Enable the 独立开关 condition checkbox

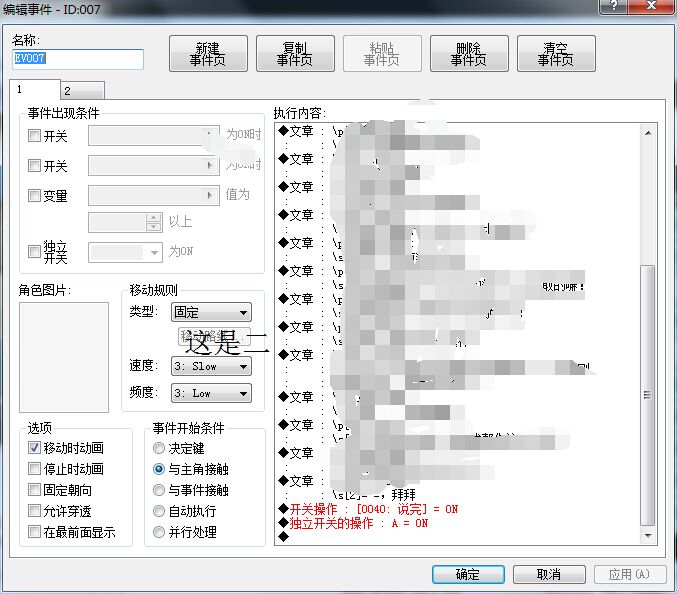pos(34,251)
